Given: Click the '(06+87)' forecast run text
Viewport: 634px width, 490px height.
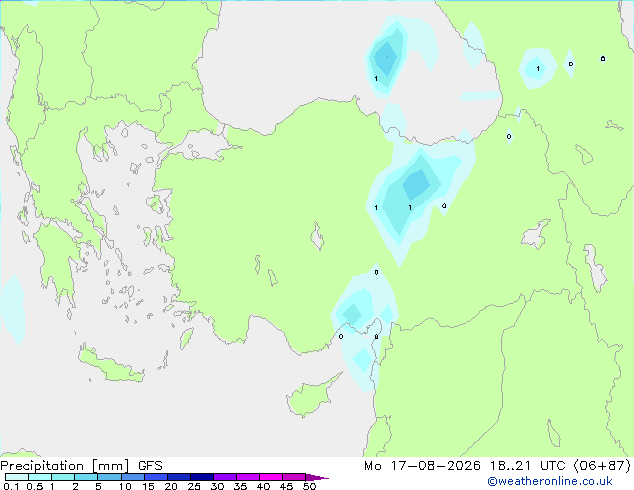Looking at the screenshot, I should point(602,466).
